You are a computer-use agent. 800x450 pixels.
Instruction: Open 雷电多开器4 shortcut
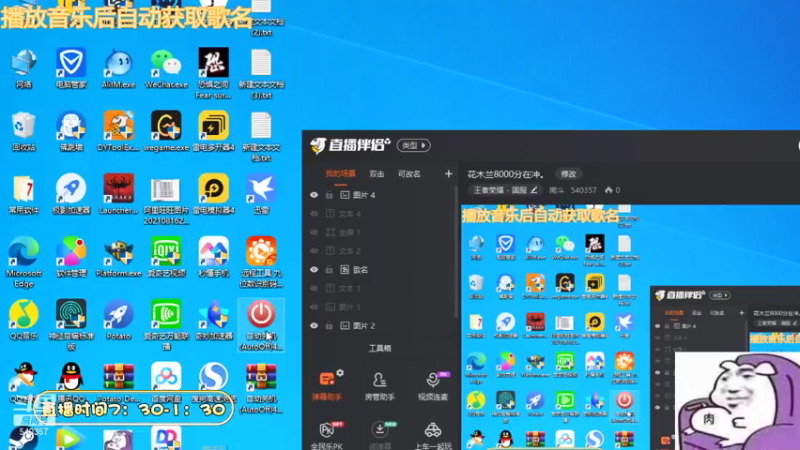pos(213,131)
